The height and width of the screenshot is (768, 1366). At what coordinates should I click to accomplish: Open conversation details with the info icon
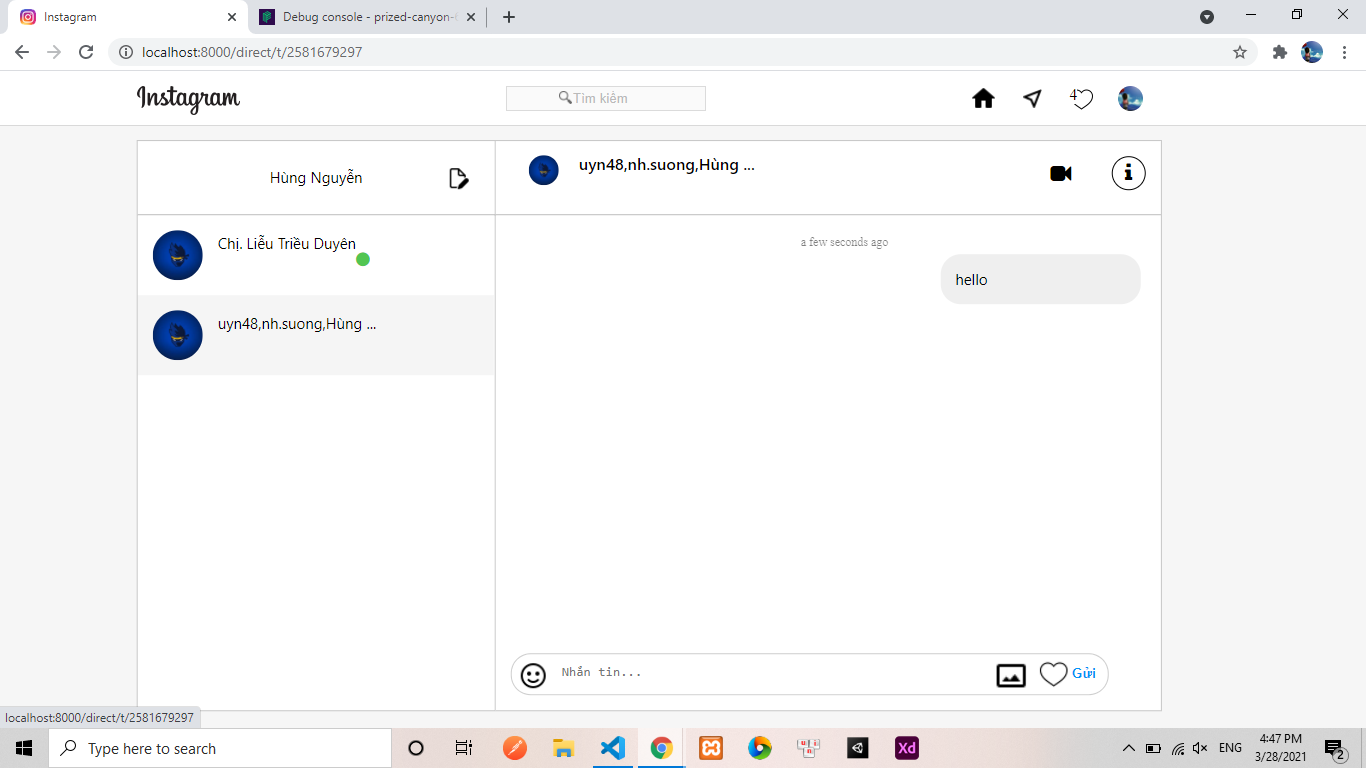pos(1128,172)
